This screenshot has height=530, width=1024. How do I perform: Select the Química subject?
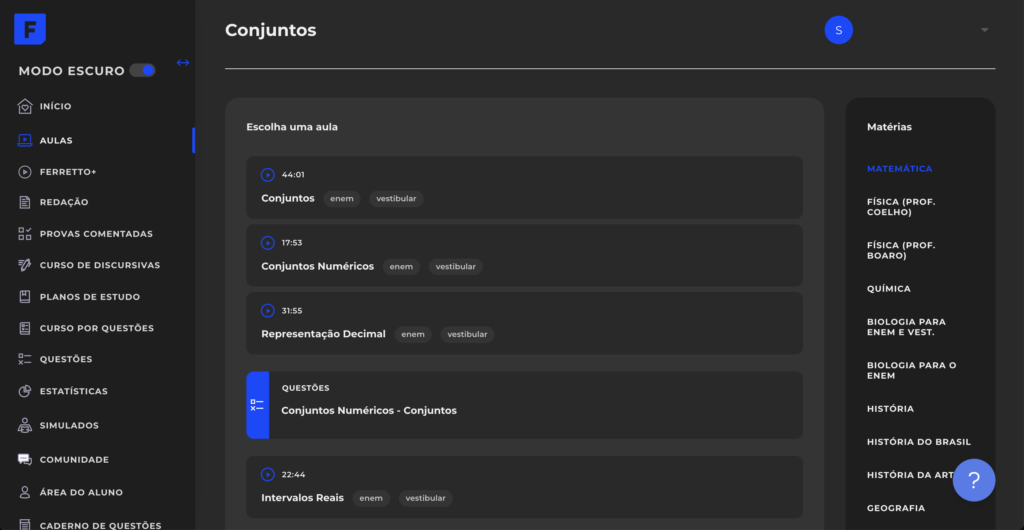[889, 288]
